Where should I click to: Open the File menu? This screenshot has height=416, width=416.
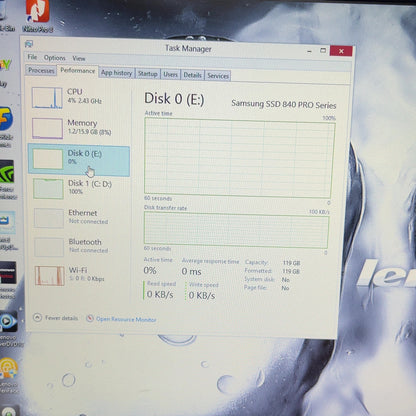(32, 57)
